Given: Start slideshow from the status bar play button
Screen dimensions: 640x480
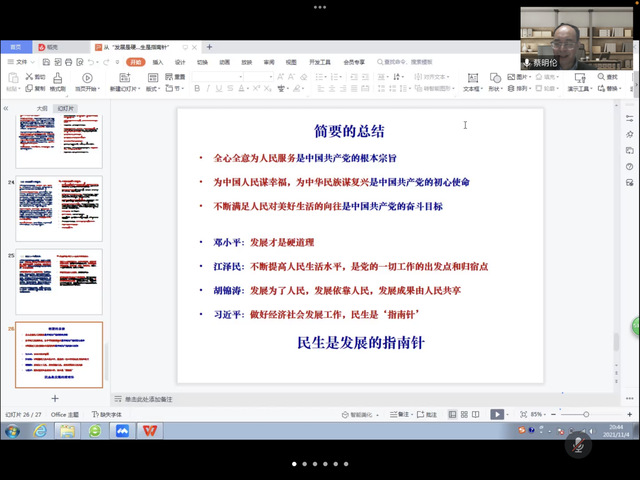Looking at the screenshot, I should pos(498,414).
